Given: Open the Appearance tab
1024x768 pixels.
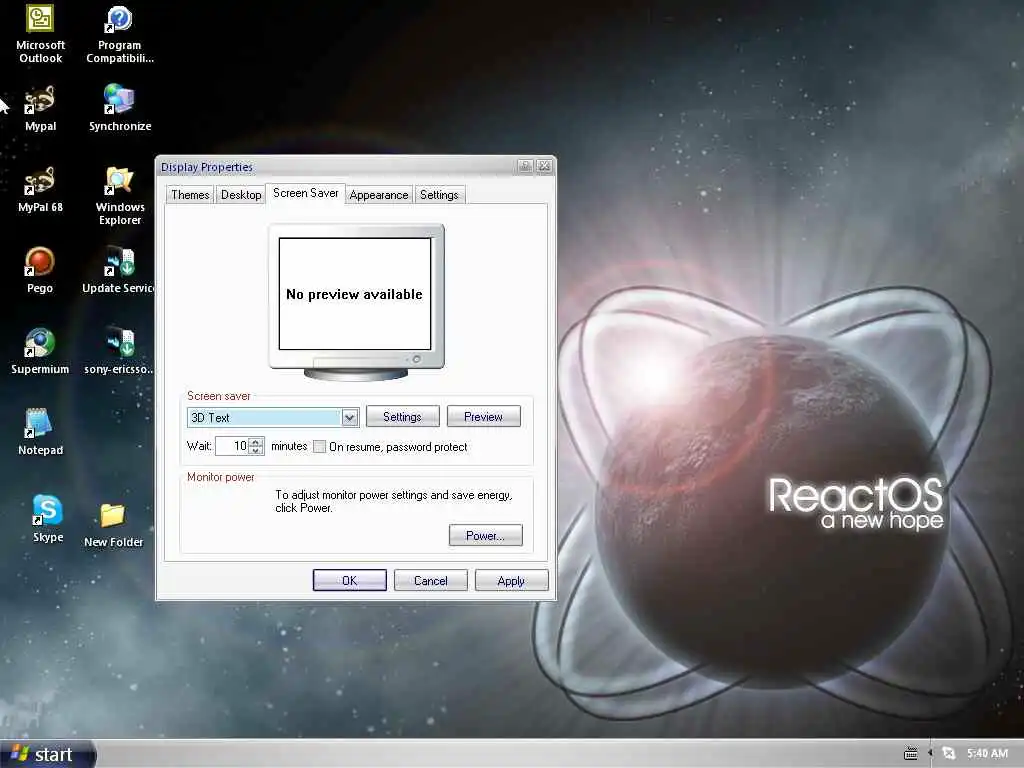Looking at the screenshot, I should [379, 195].
